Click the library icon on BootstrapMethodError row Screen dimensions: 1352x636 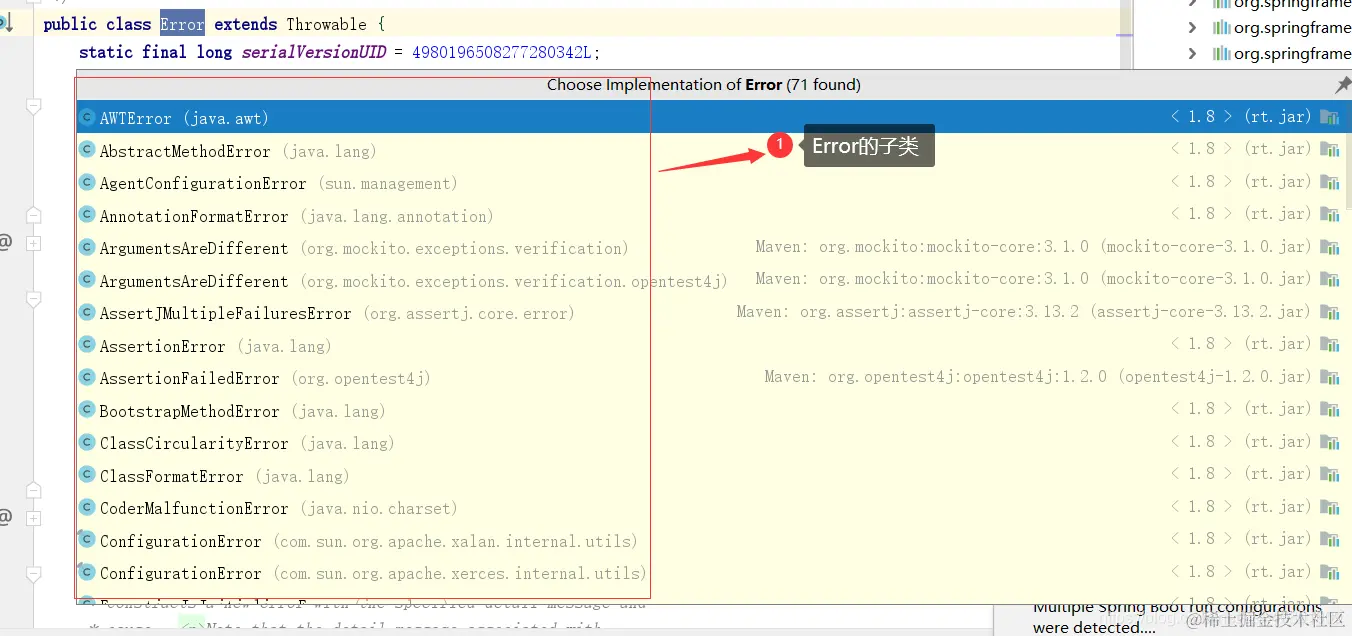[x=1329, y=410]
